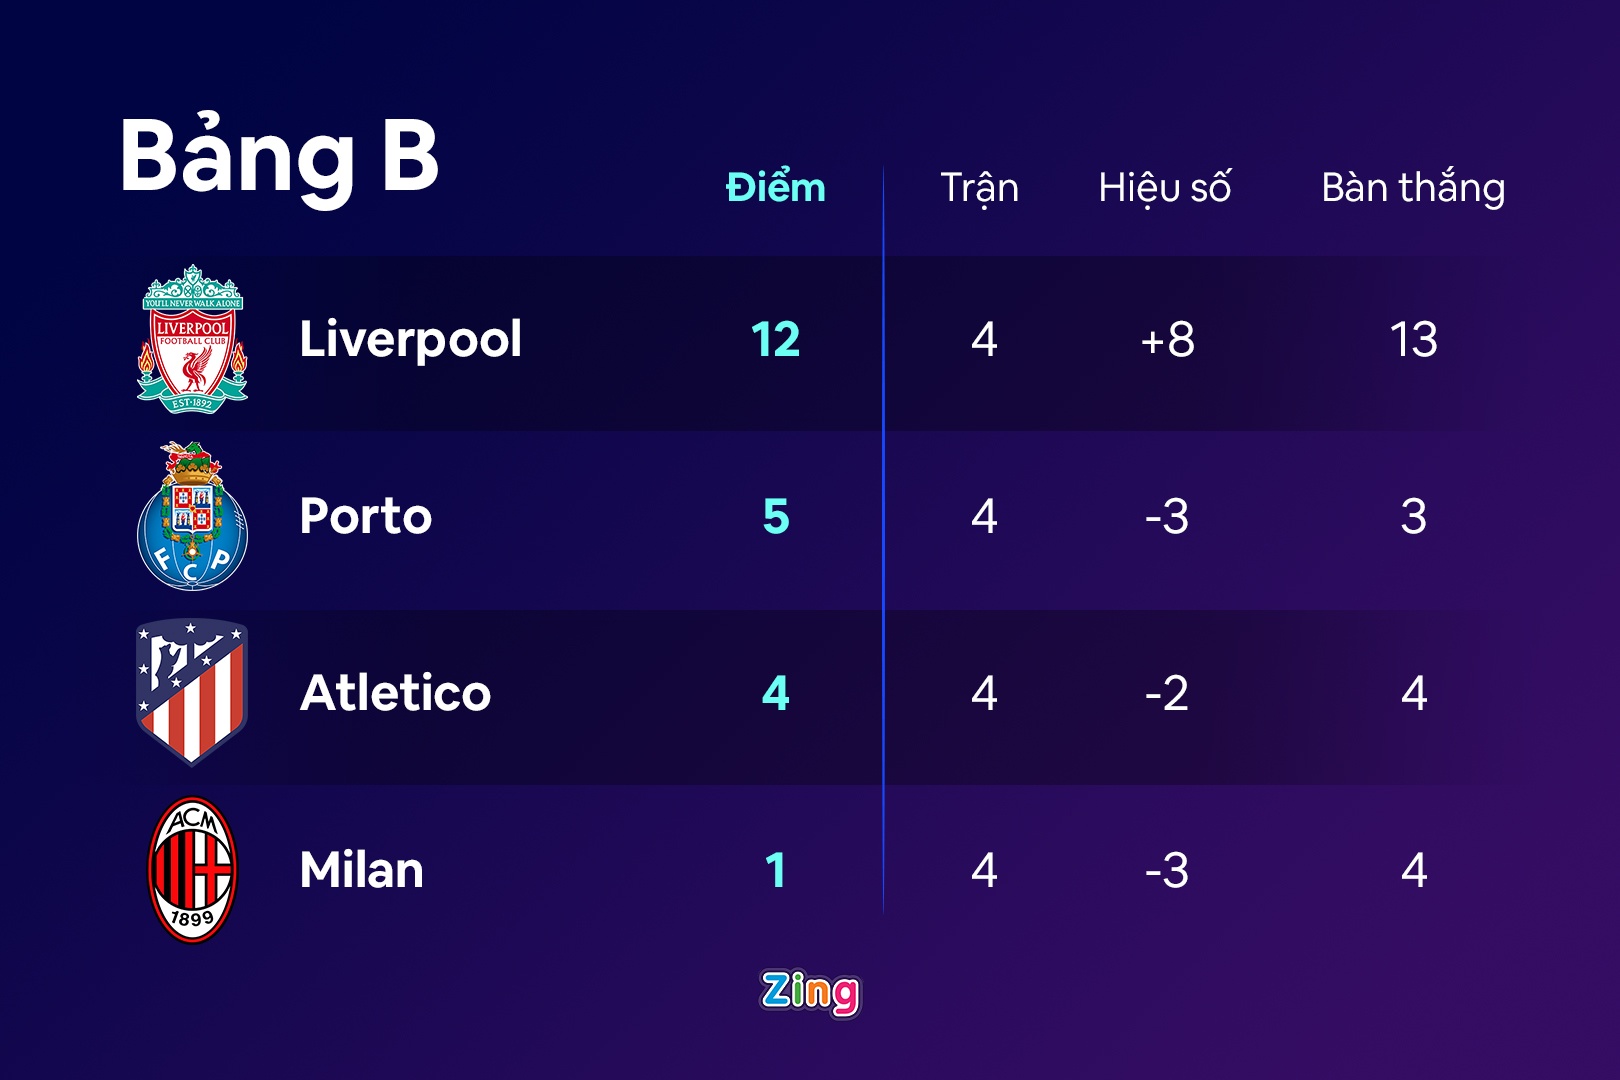
Task: Click the Porto team name
Action: pos(366,516)
